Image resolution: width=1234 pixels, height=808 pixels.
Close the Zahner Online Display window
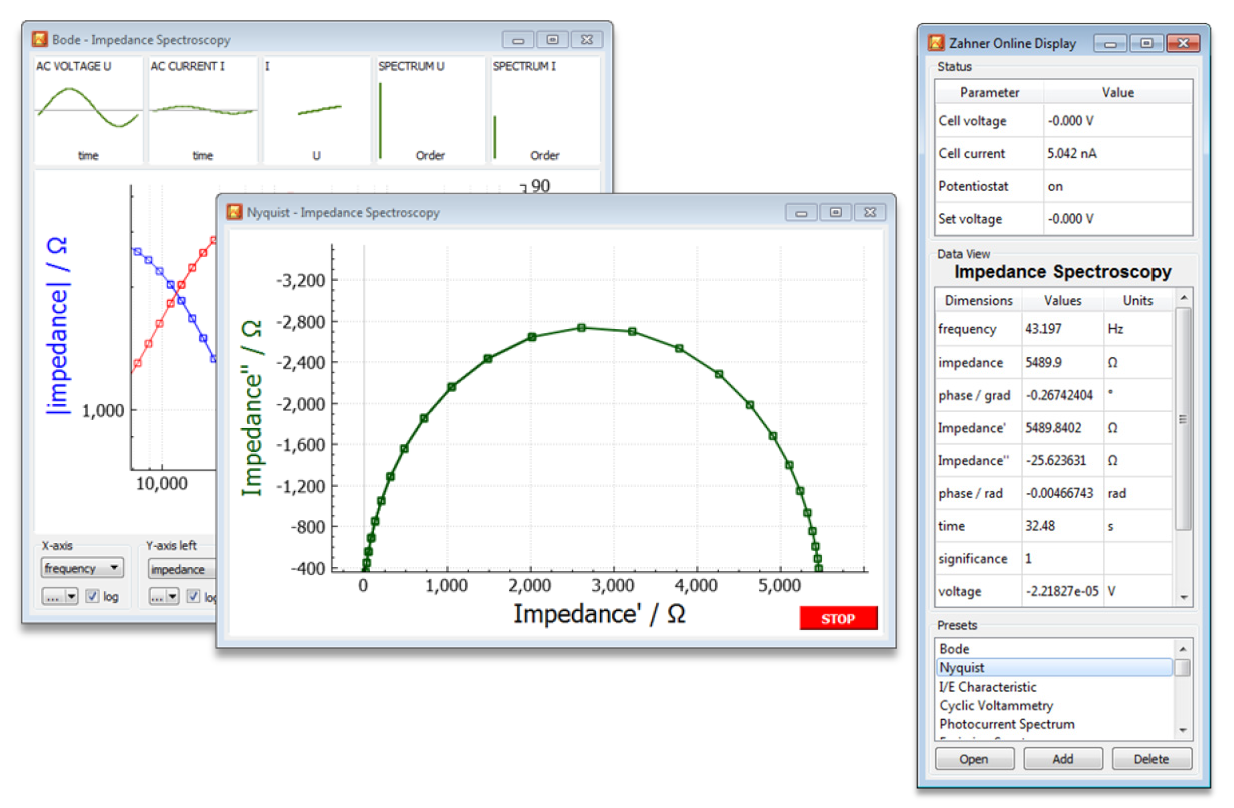click(x=1182, y=43)
